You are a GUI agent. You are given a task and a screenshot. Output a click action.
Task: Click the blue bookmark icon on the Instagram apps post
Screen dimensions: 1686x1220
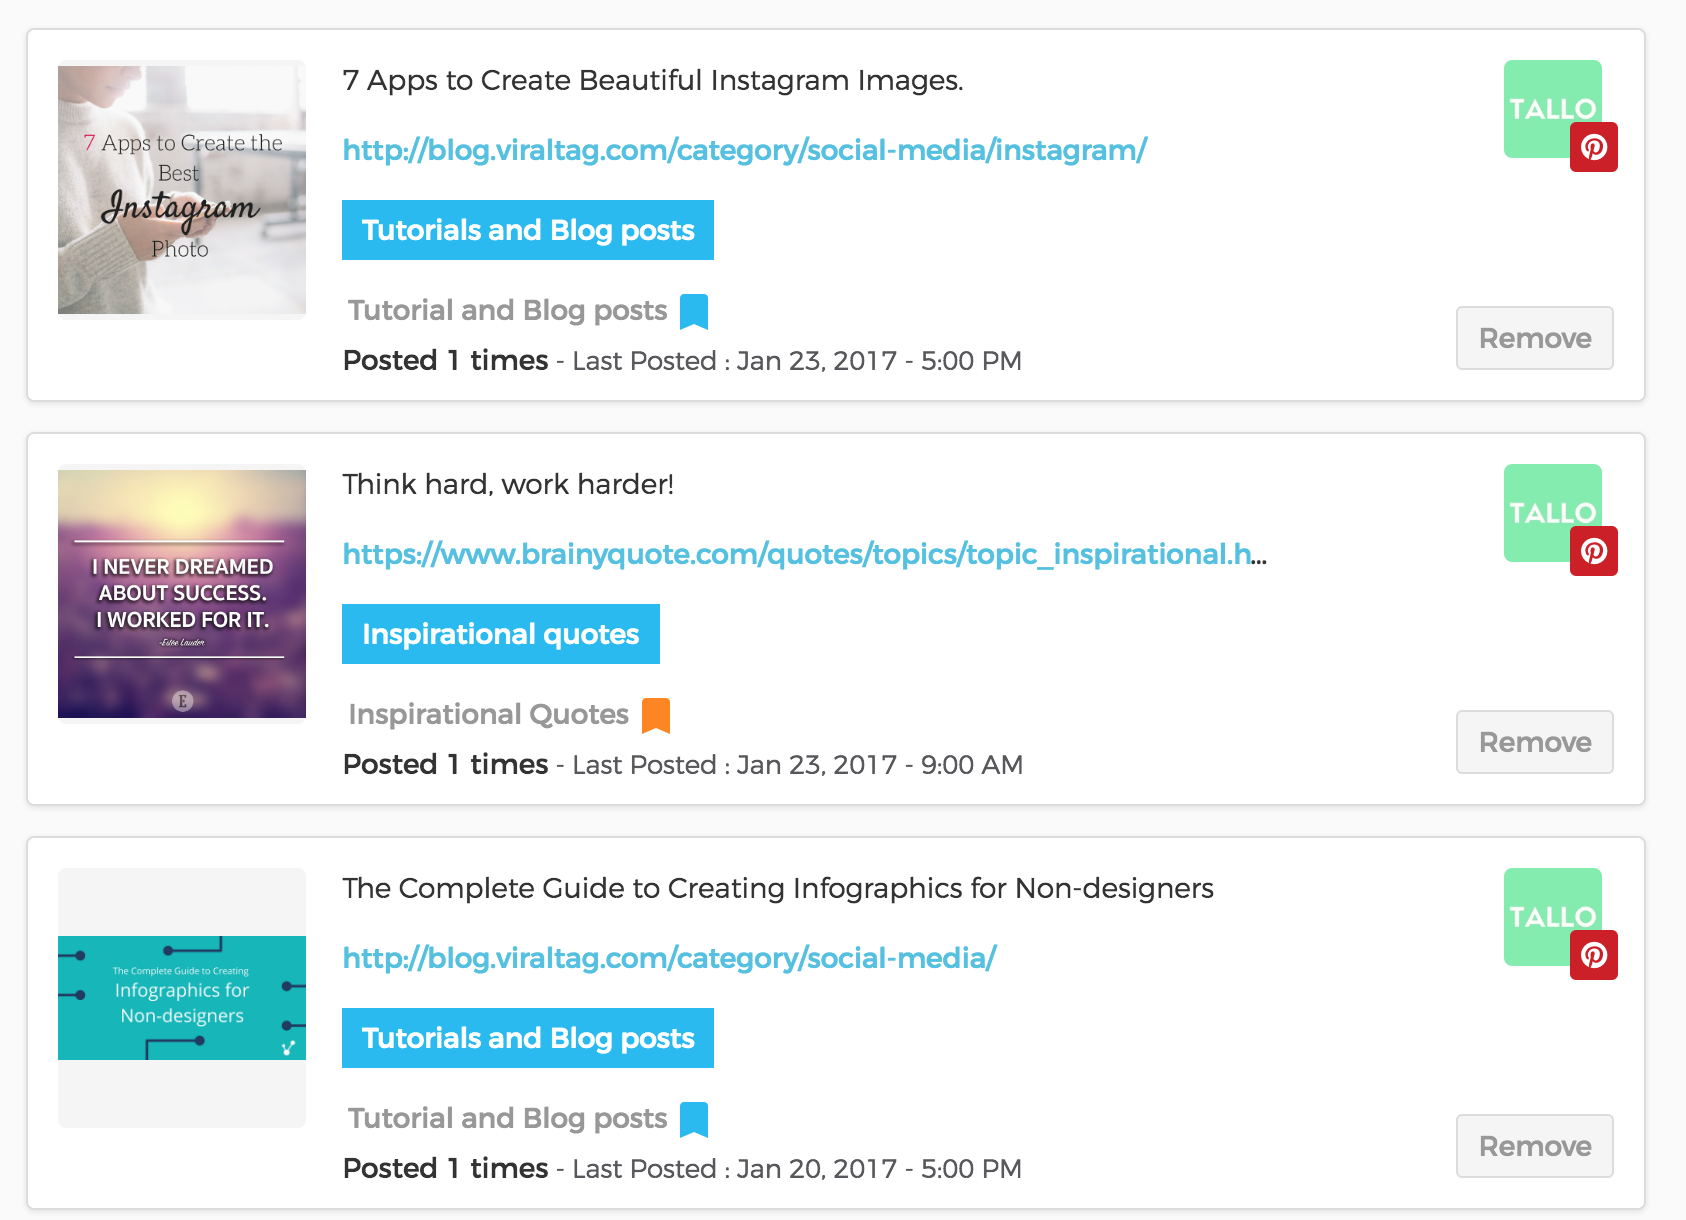(694, 311)
